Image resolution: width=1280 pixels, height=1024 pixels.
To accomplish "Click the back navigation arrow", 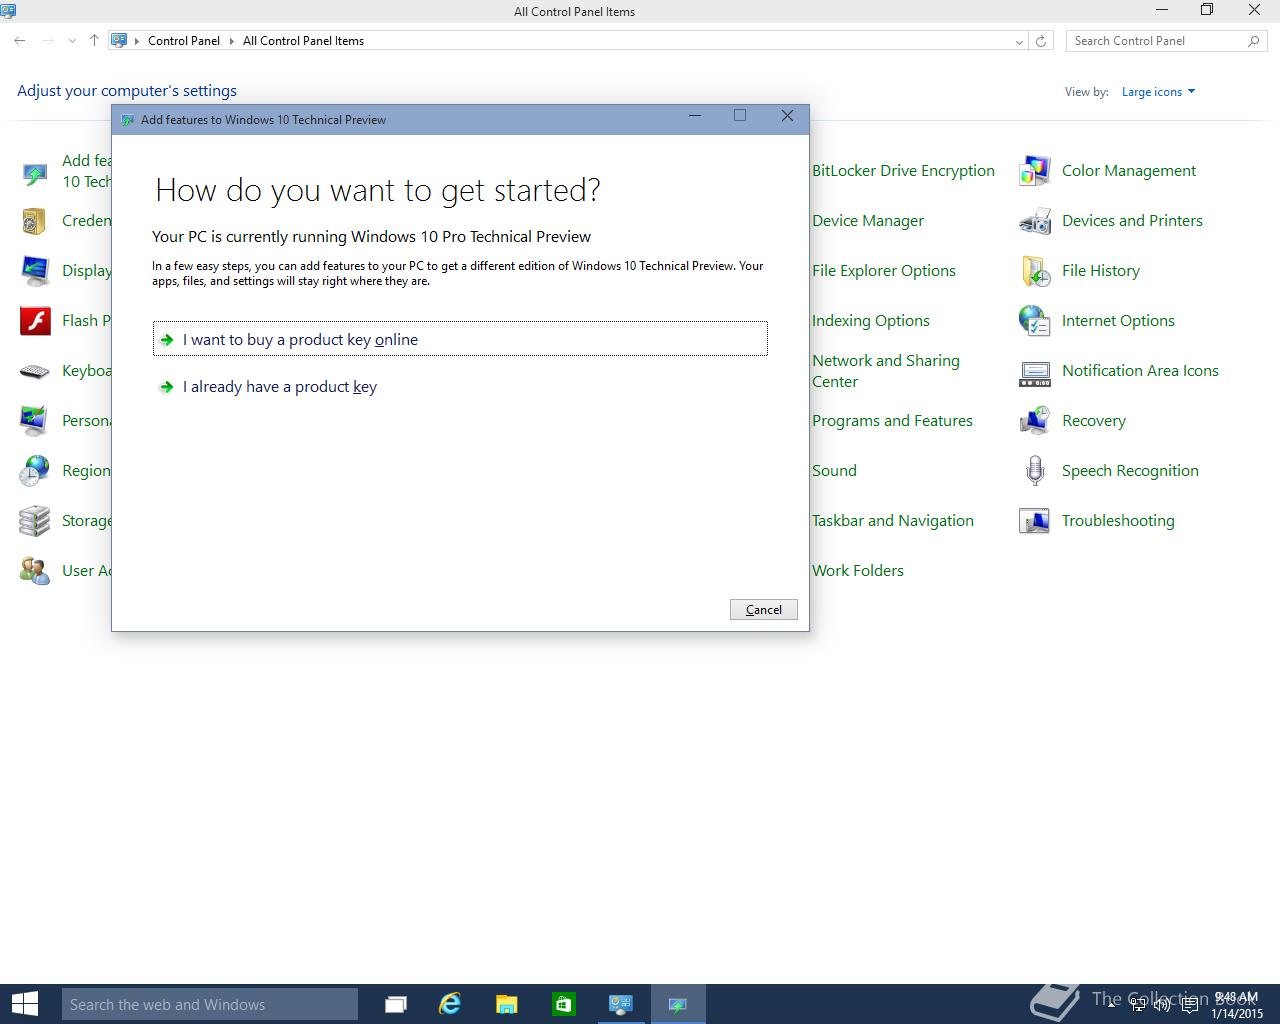I will [20, 41].
